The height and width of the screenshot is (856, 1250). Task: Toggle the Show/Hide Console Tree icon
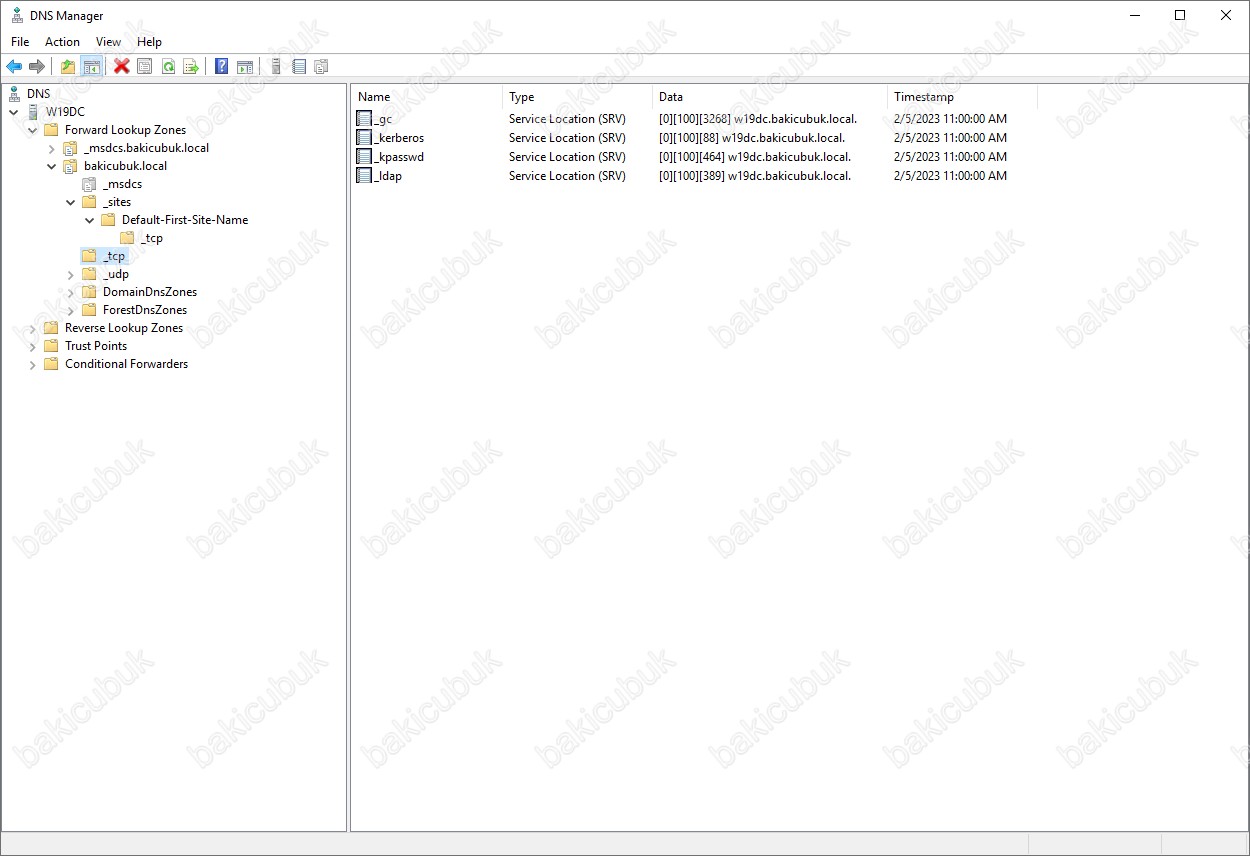coord(91,67)
